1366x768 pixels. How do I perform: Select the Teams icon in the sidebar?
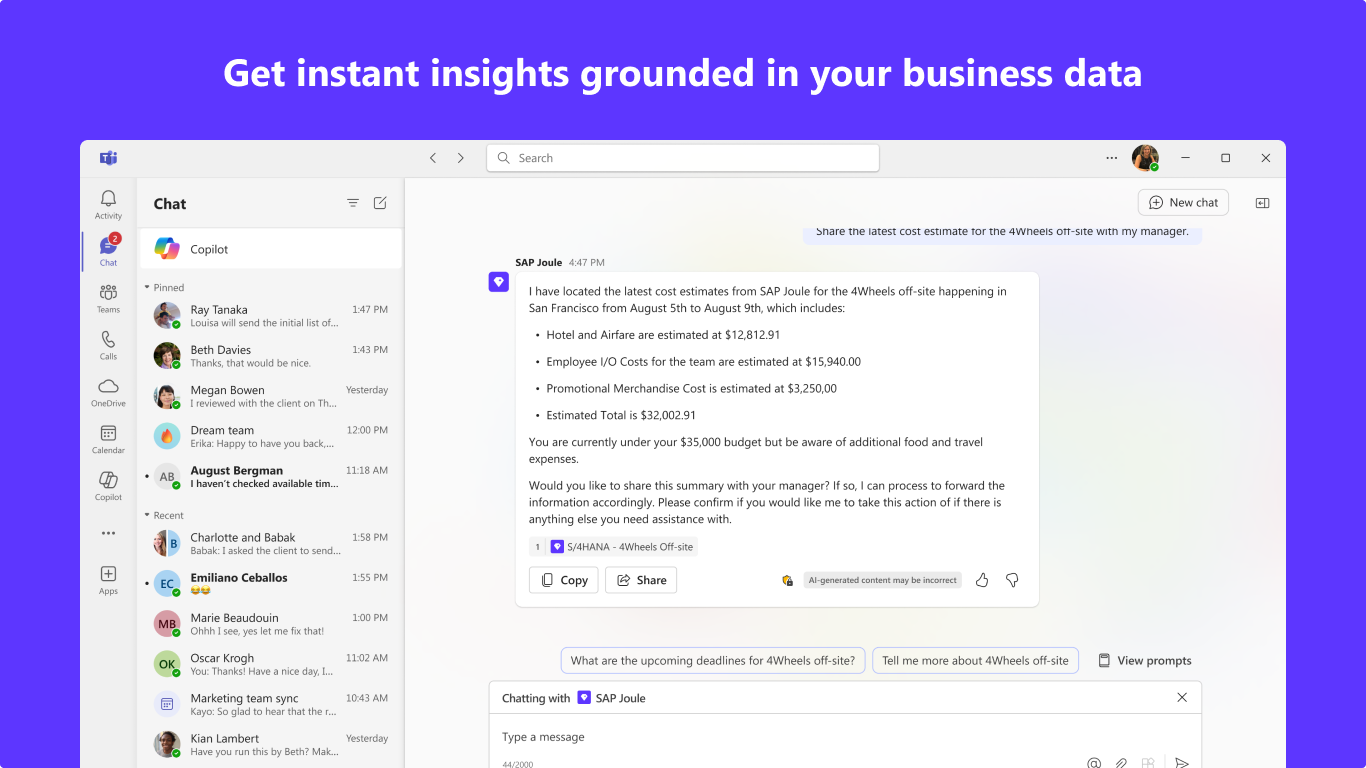coord(107,291)
